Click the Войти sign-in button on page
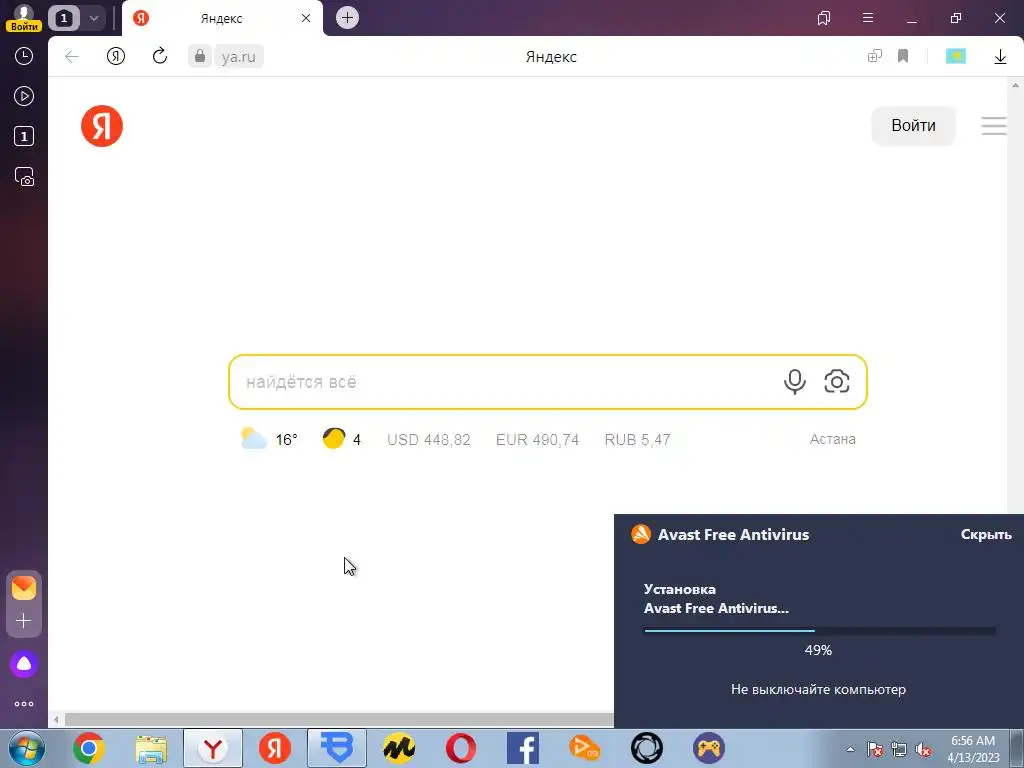Screen dimensions: 1024x768 click(x=913, y=125)
